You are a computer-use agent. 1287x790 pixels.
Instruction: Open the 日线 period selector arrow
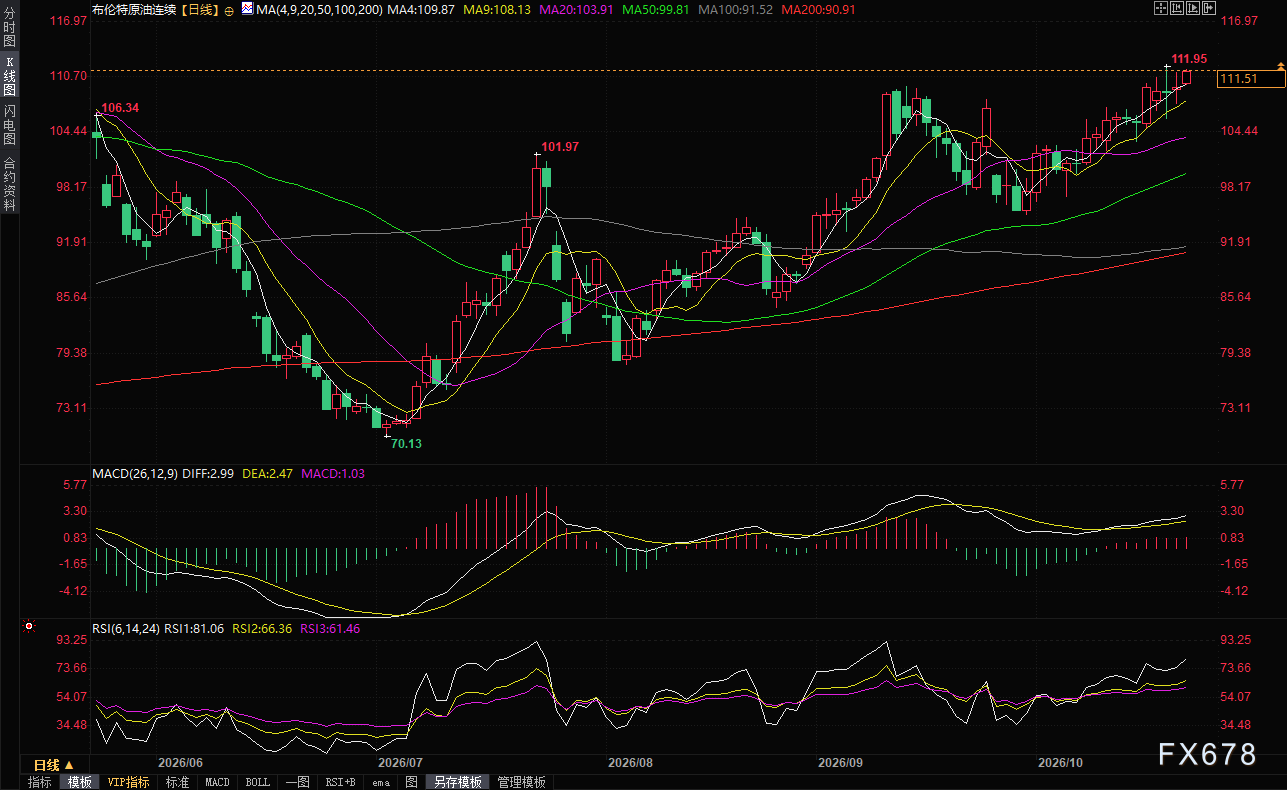[x=69, y=765]
